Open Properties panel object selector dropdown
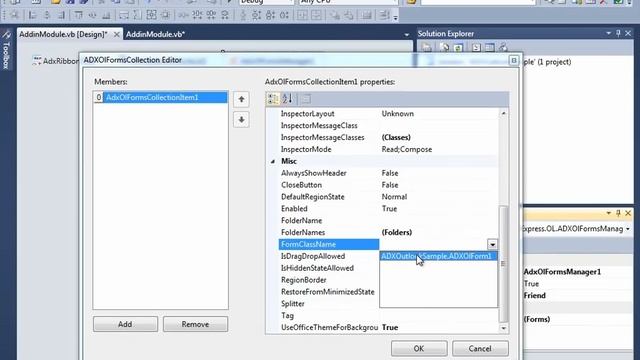 coord(628,229)
